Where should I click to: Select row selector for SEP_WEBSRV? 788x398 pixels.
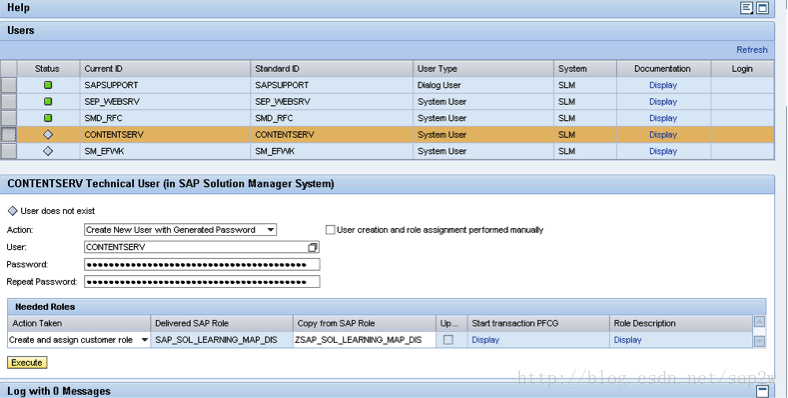(x=9, y=102)
